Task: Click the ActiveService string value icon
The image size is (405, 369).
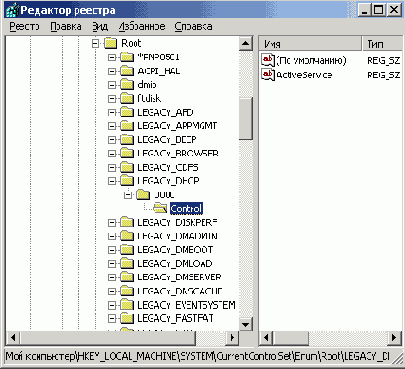Action: point(268,74)
